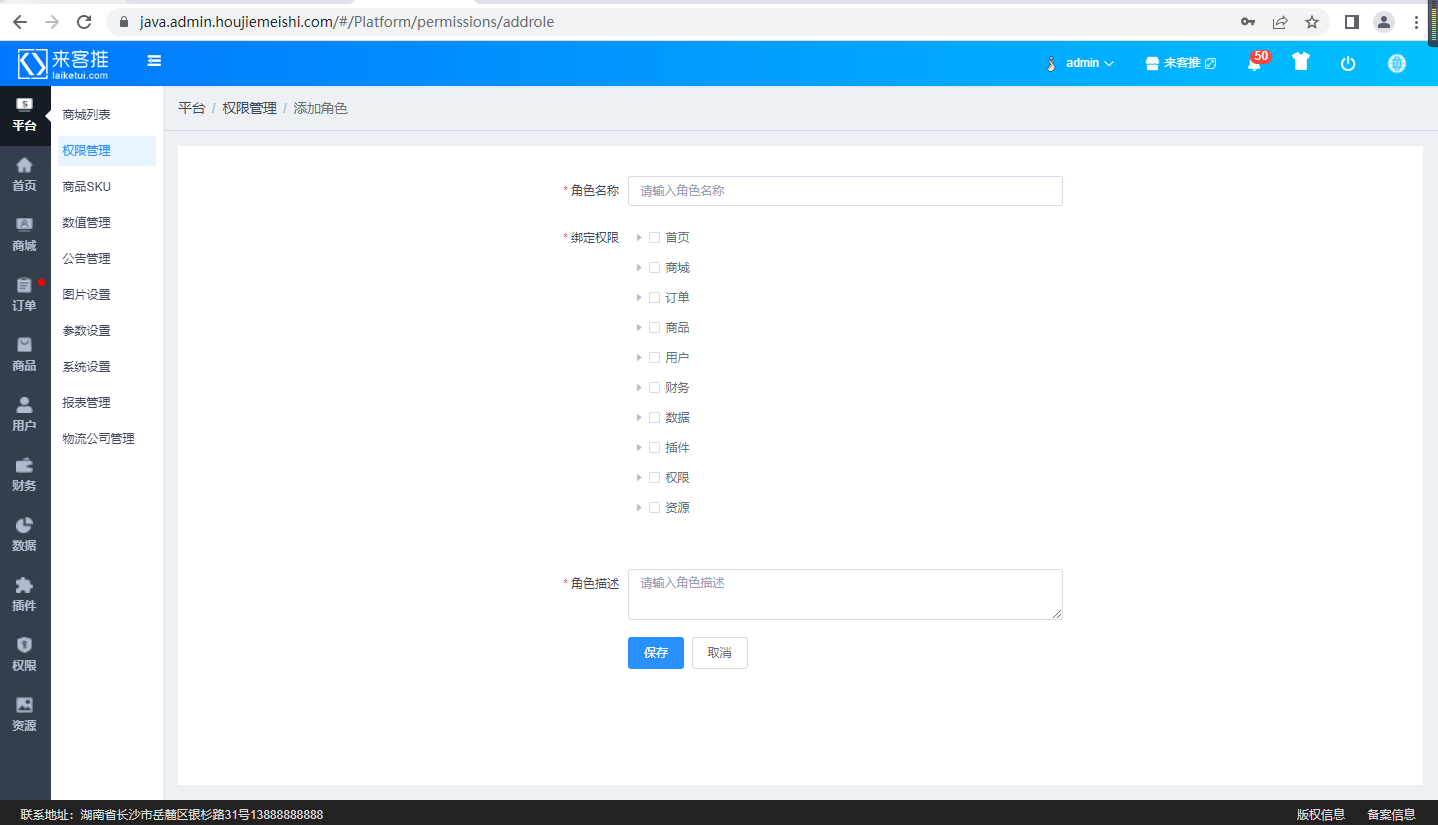Expand the 订单 permission tree node
The image size is (1438, 825).
point(639,297)
